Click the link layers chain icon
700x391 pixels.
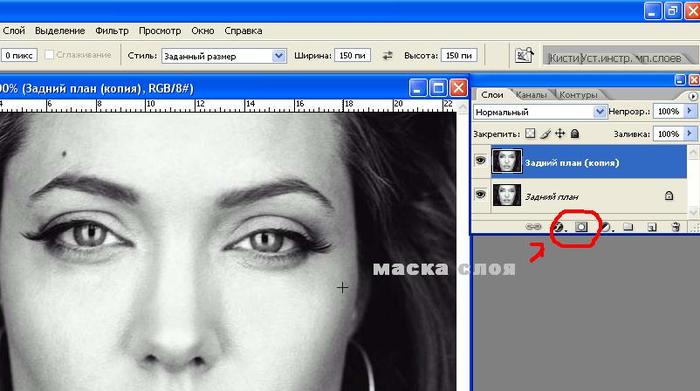point(533,227)
